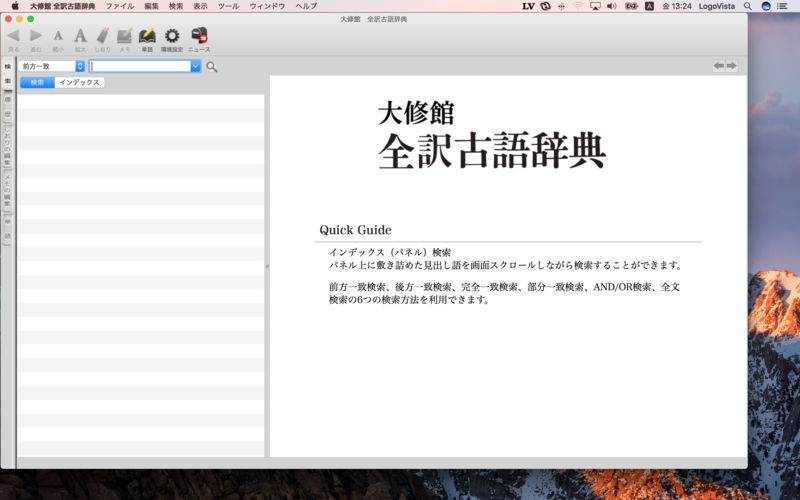Click the magnifying glass search icon
Screen dimensions: 800x500
coord(212,67)
